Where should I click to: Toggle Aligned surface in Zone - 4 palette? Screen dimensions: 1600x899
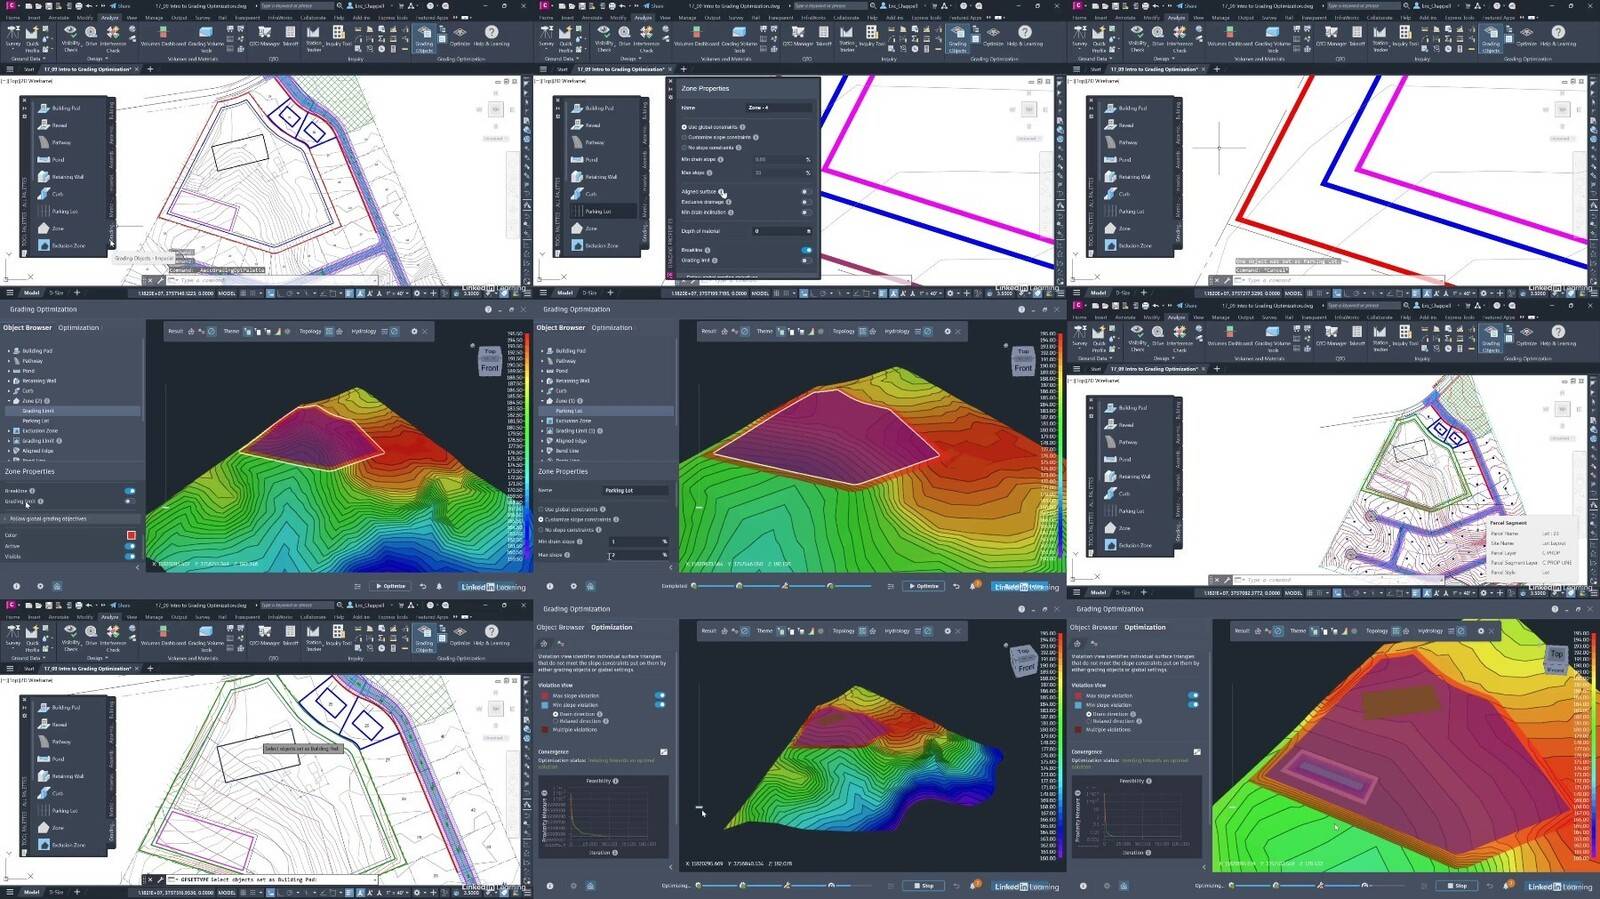(805, 191)
